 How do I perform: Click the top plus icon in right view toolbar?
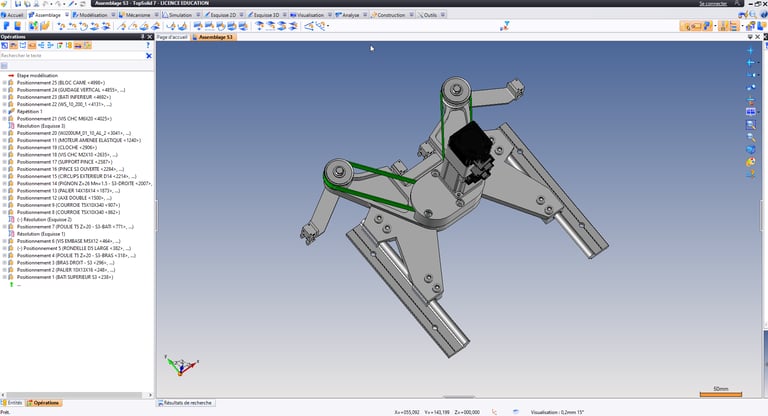[x=750, y=50]
